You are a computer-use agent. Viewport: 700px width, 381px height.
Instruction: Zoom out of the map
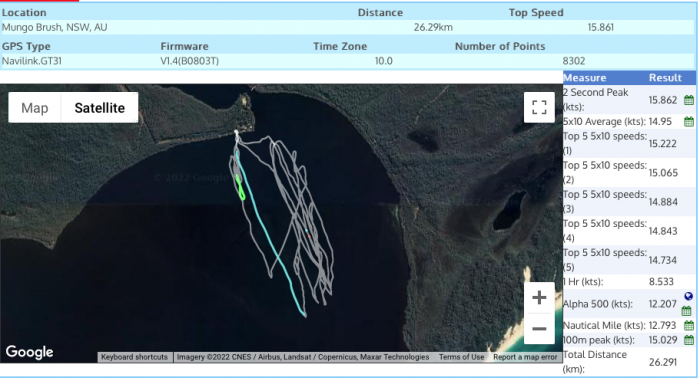[x=539, y=329]
